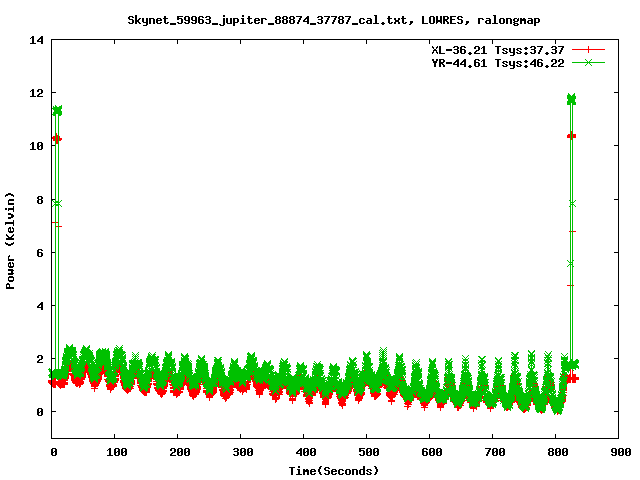Click the legend entry YR-44.61 Tsys:46.22

[498, 63]
